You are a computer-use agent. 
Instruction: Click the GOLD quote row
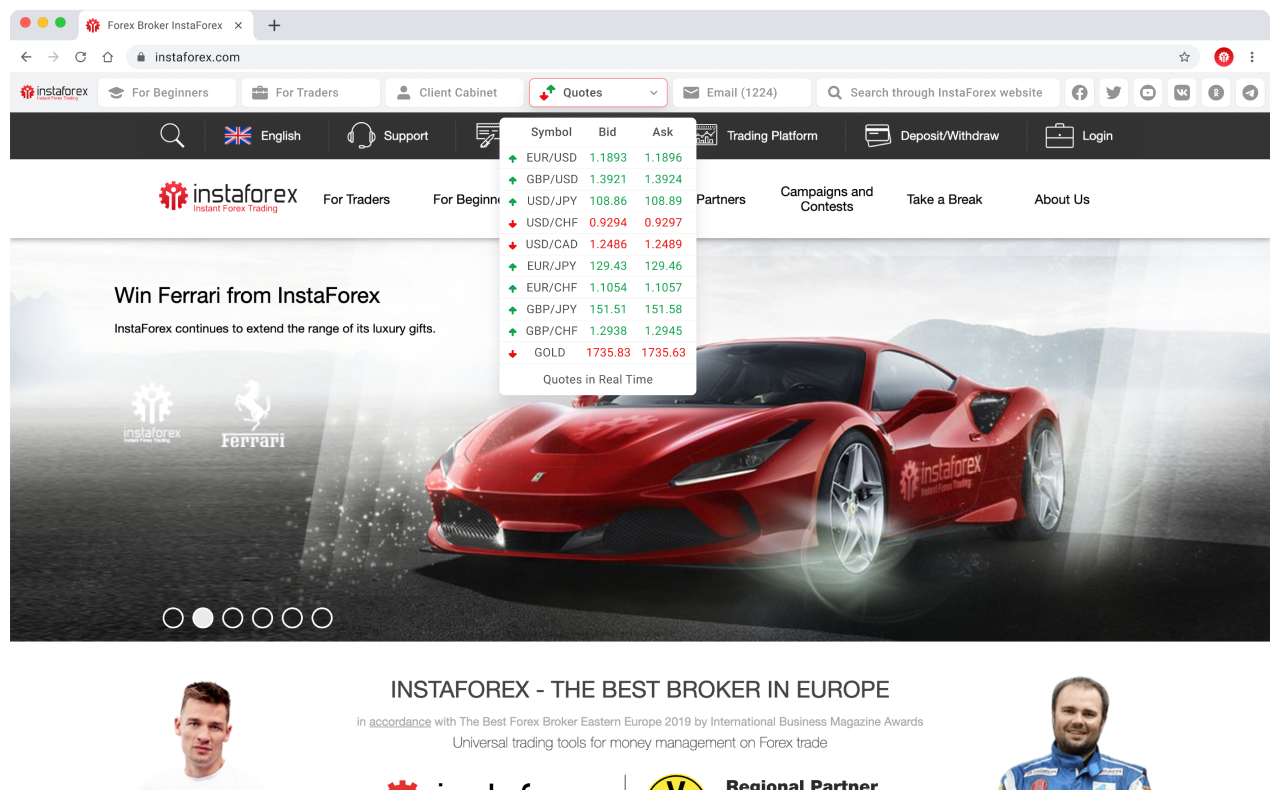598,352
